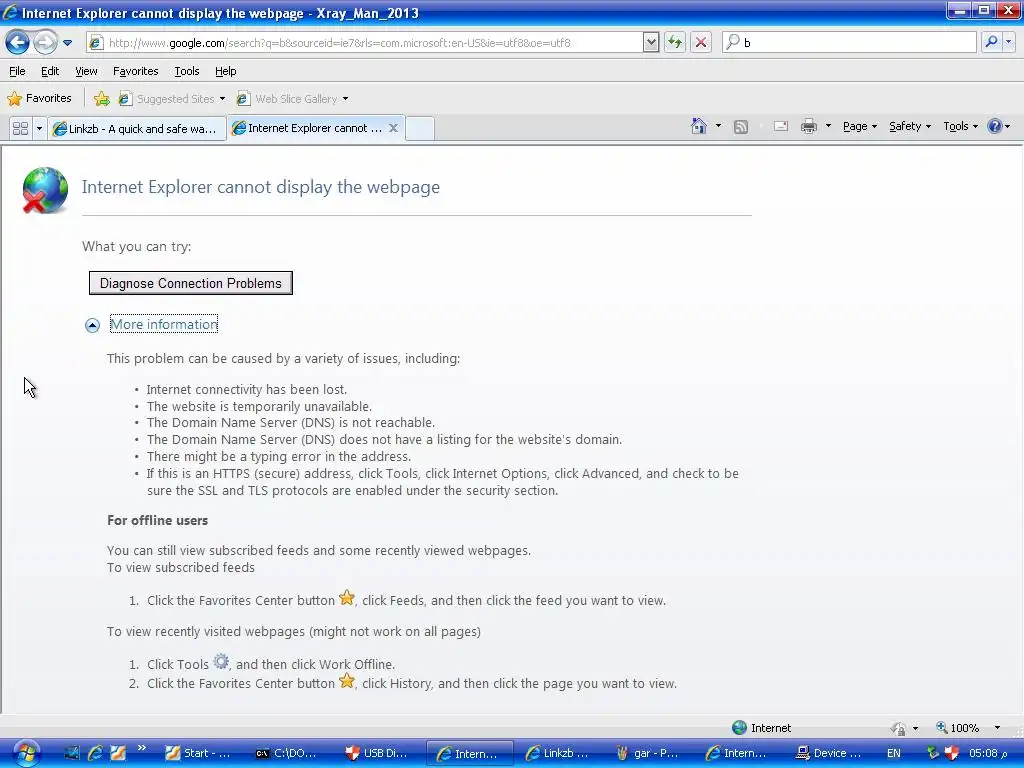The width and height of the screenshot is (1024, 768).
Task: Click the third orange quick launch icon
Action: point(118,753)
